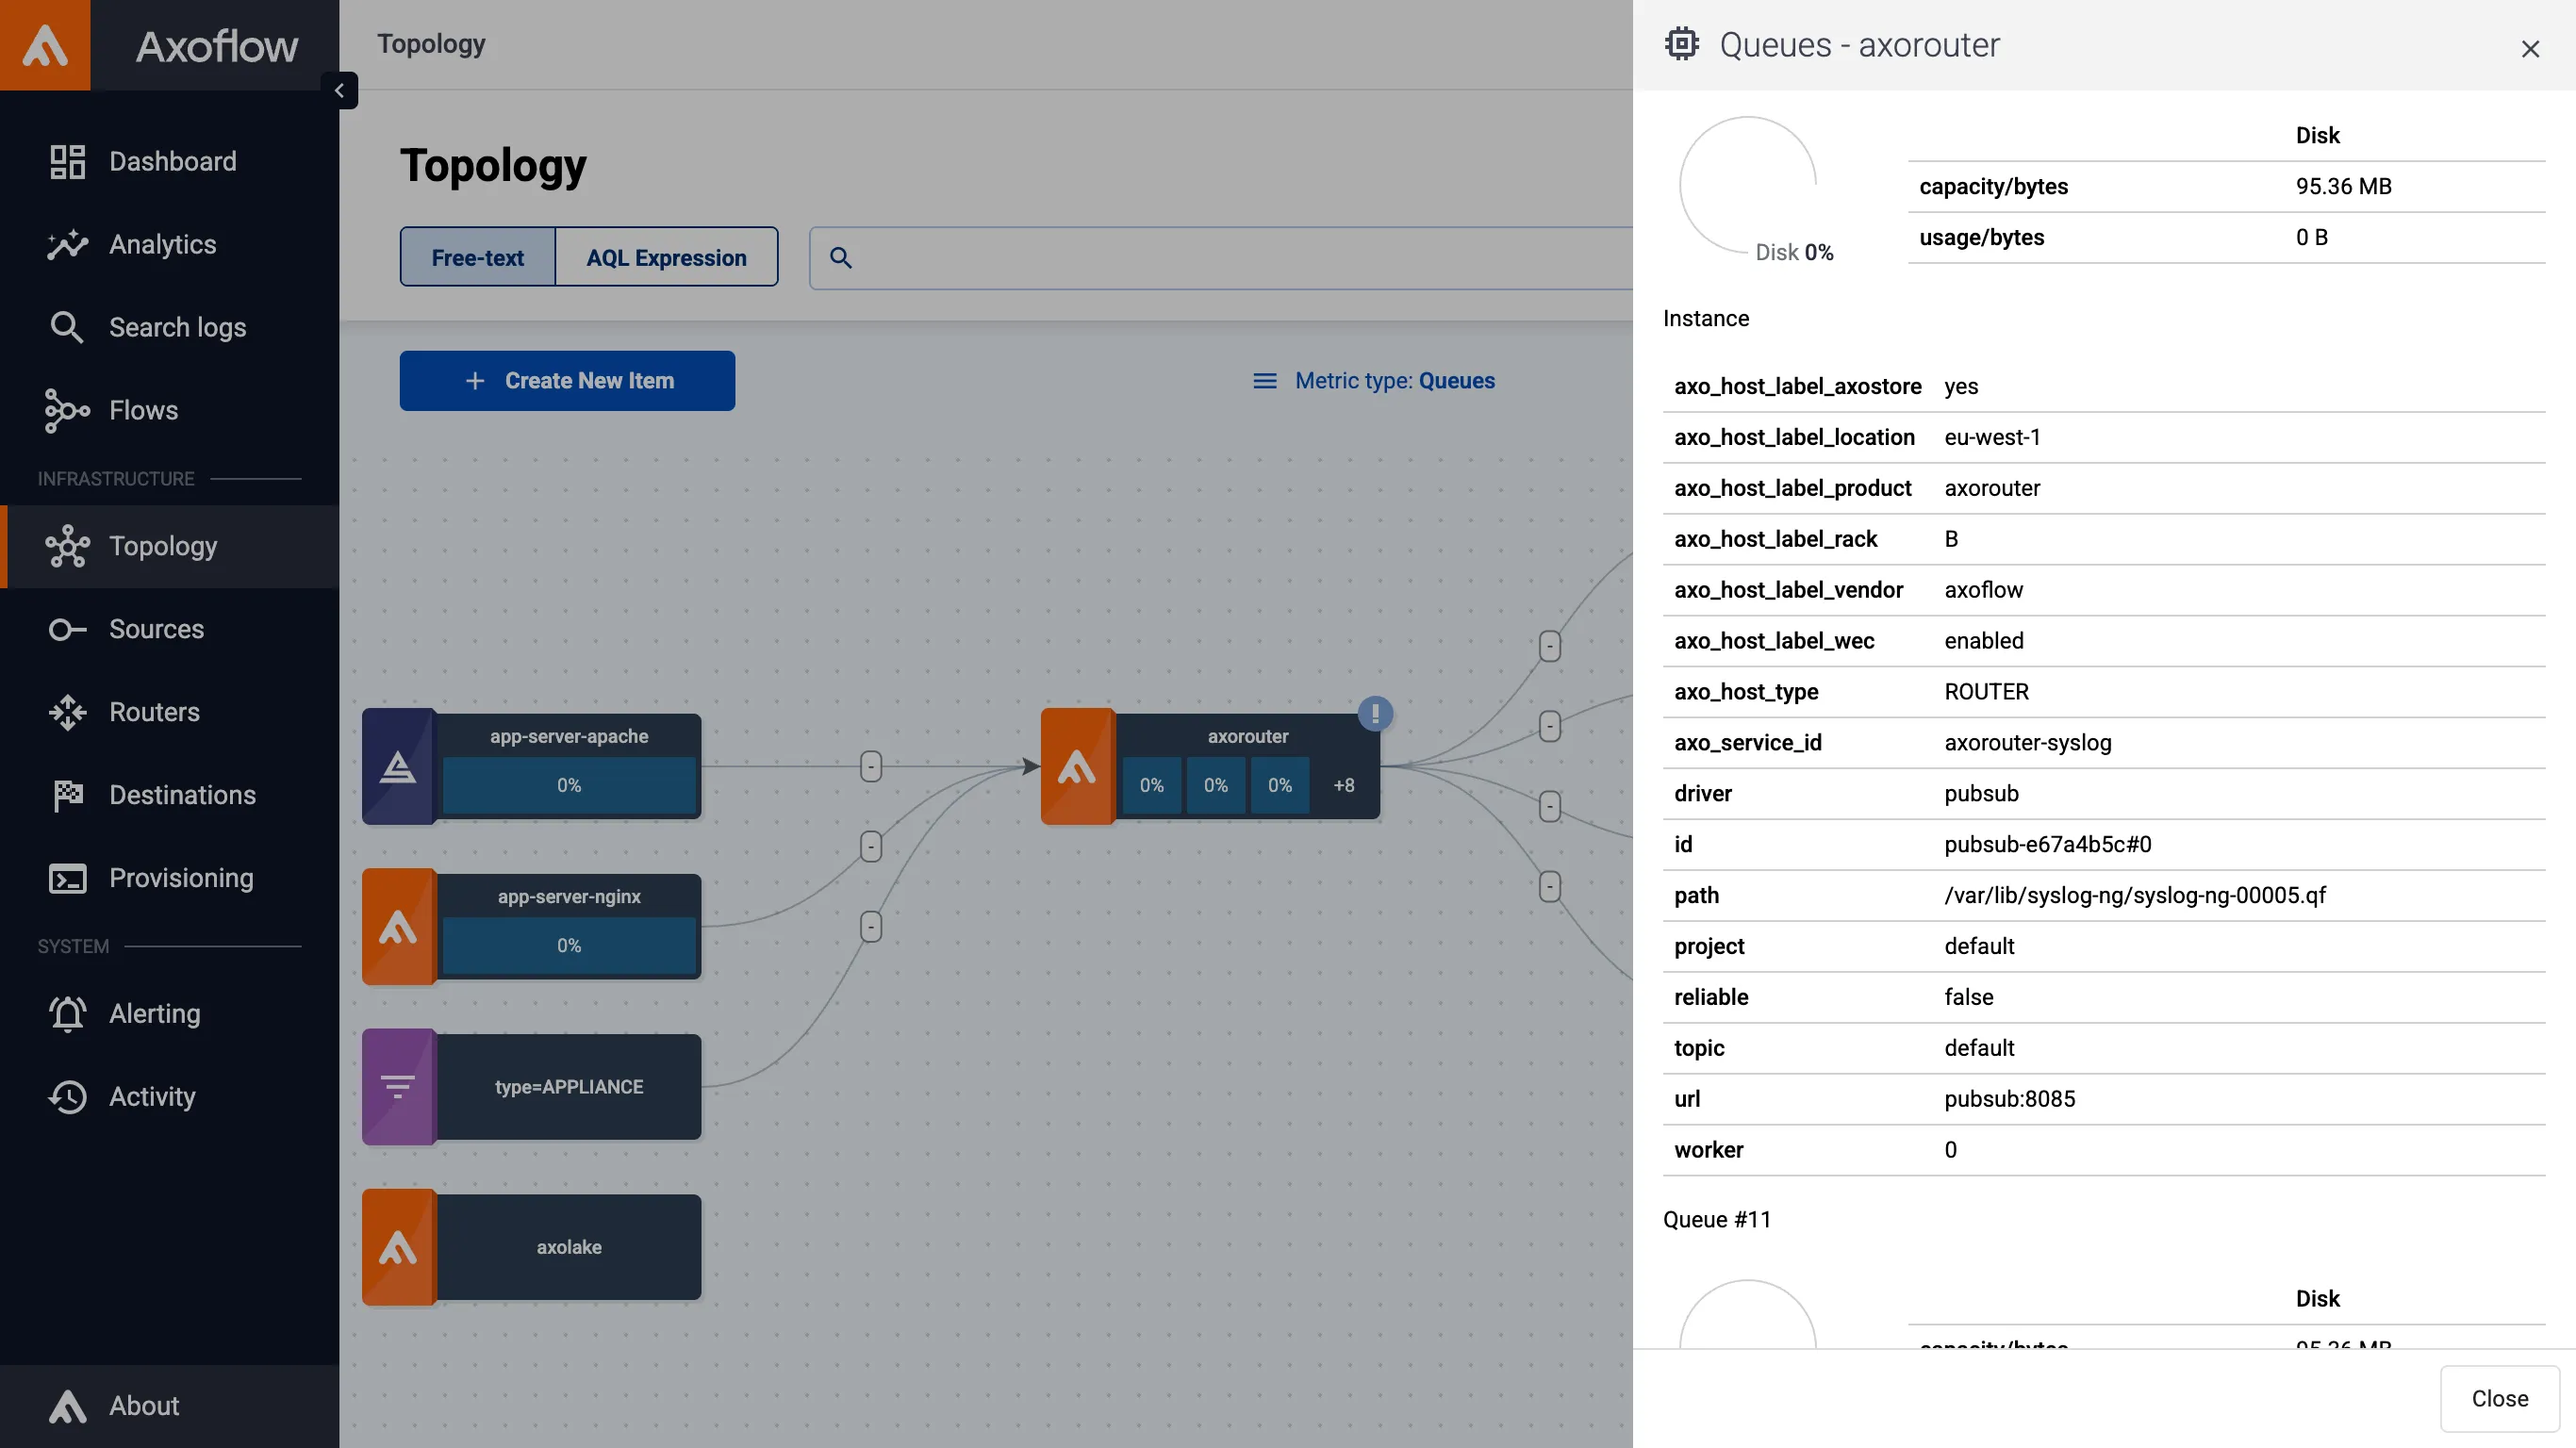Open the Provisioning page
The height and width of the screenshot is (1448, 2576).
click(x=181, y=878)
